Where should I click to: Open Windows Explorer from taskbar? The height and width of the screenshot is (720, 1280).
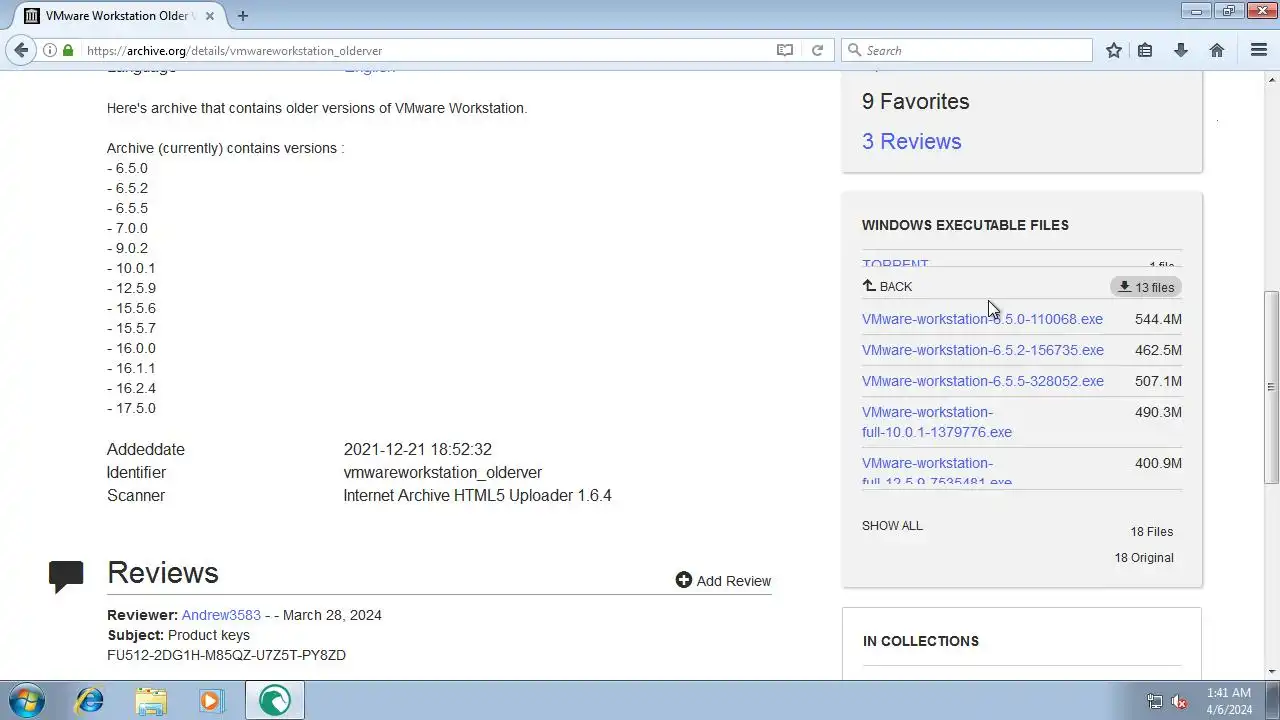[x=151, y=701]
